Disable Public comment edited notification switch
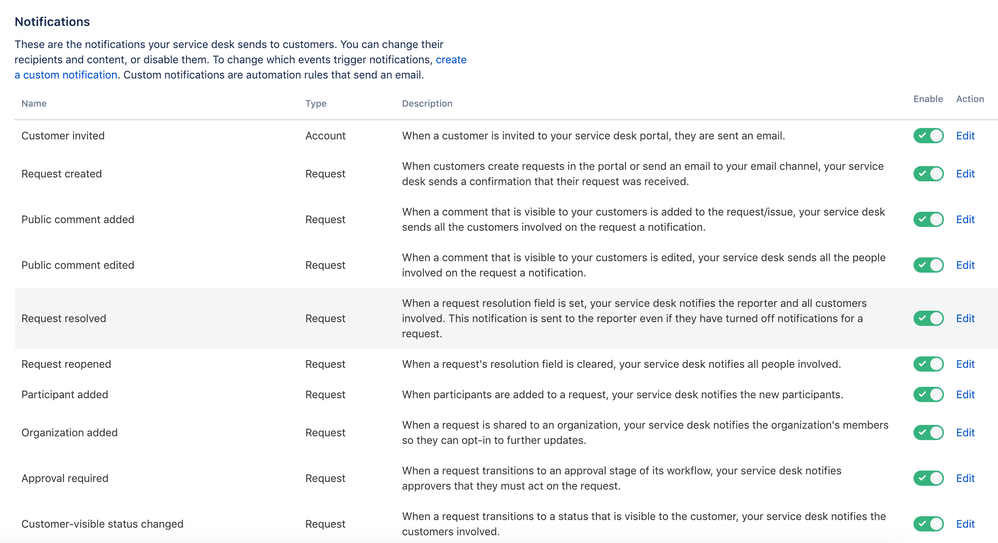 pos(928,265)
